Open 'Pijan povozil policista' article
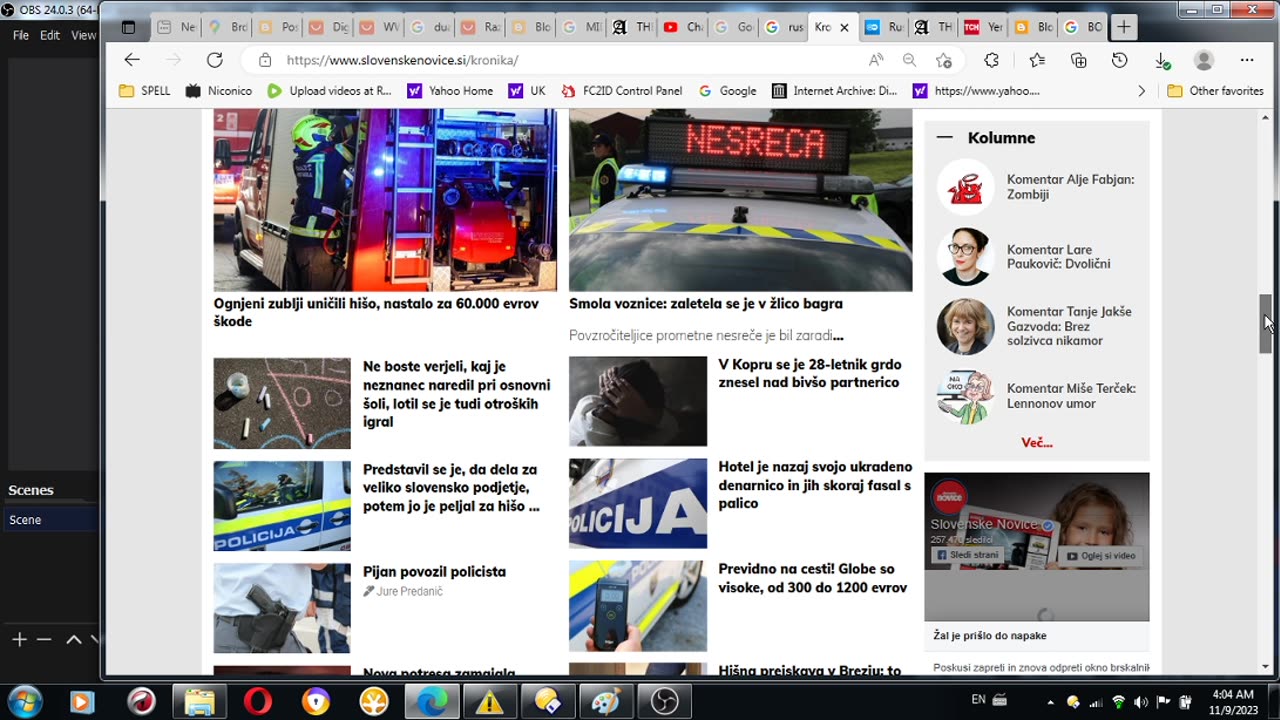 click(434, 572)
